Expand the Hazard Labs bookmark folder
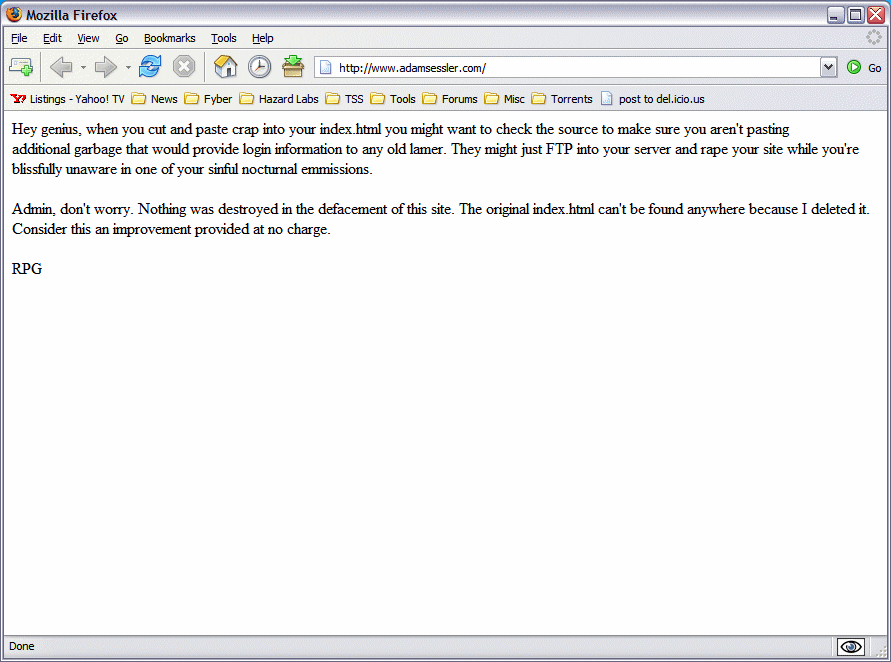Viewport: 891px width, 662px height. (x=278, y=99)
